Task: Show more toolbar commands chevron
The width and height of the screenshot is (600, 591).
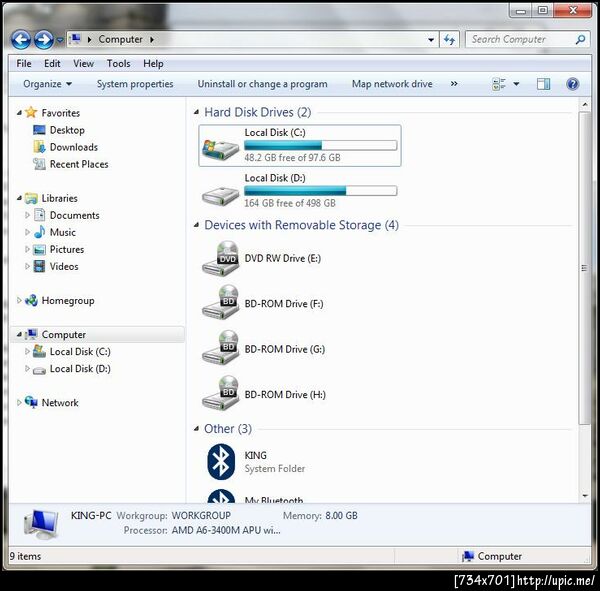Action: 454,84
